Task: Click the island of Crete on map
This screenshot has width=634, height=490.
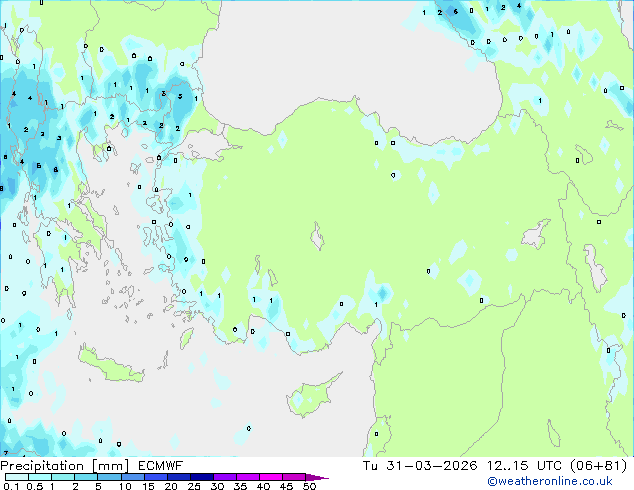Action: [x=110, y=365]
